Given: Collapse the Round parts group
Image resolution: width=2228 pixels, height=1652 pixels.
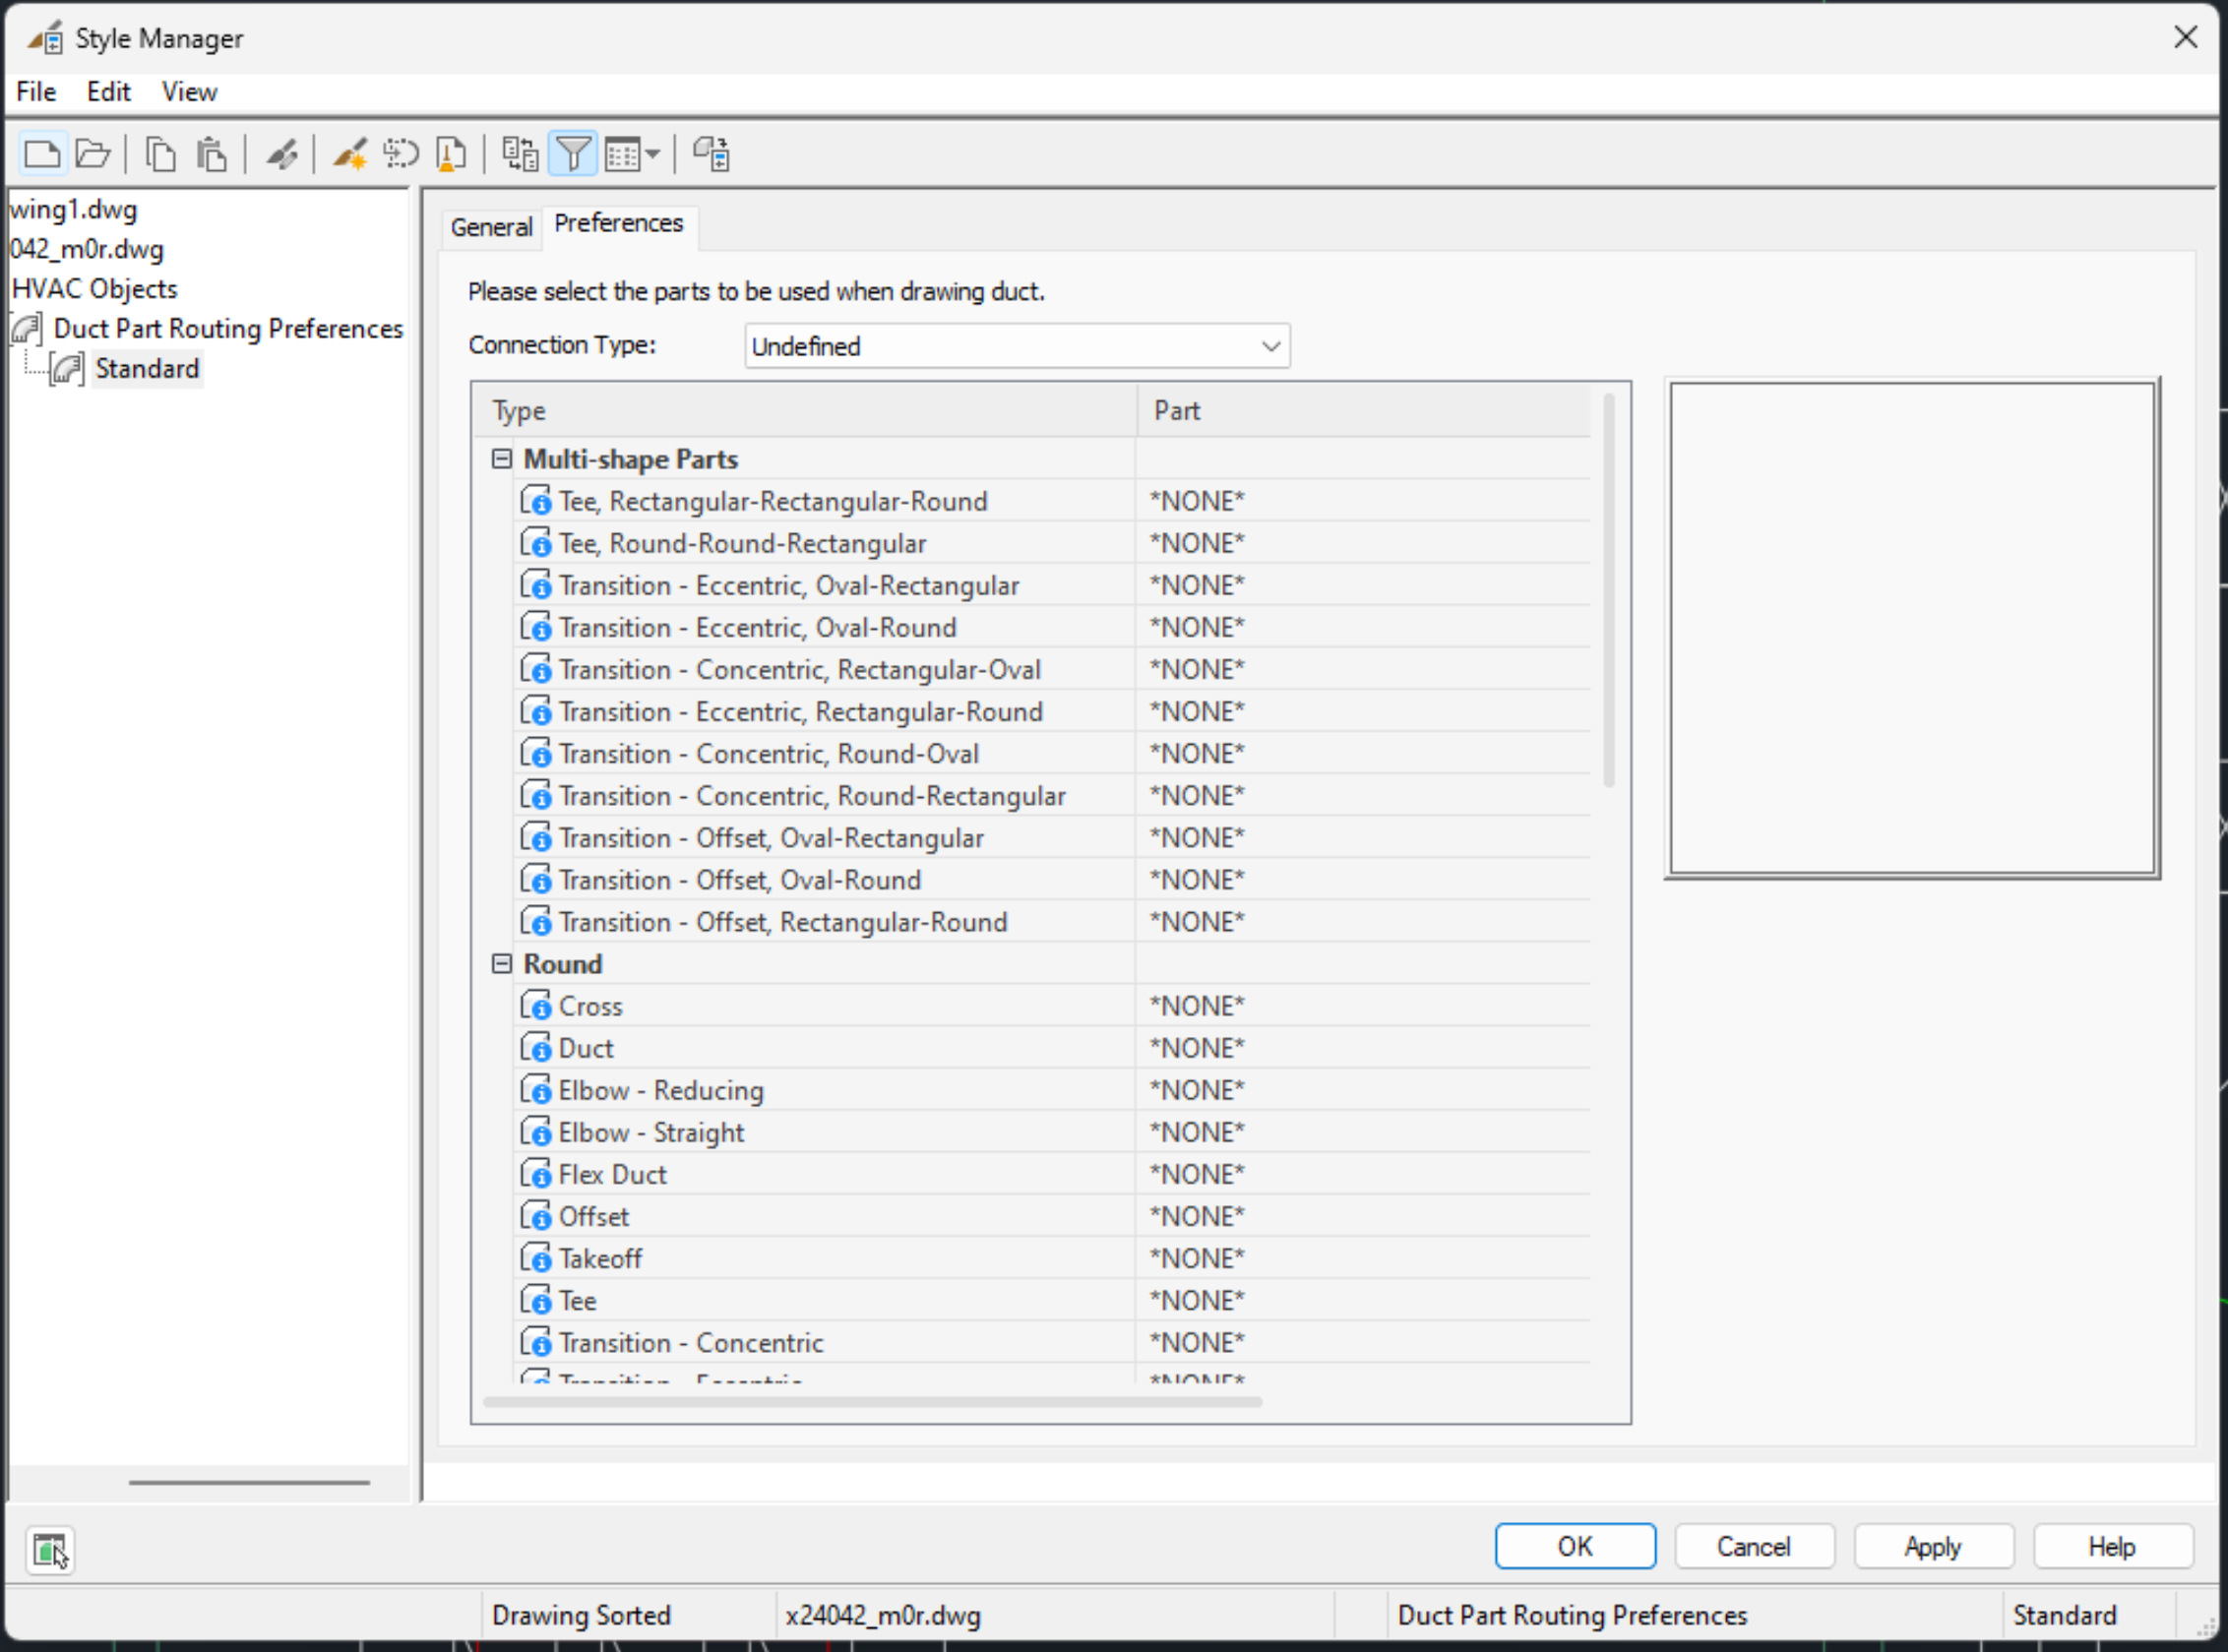Looking at the screenshot, I should [502, 963].
